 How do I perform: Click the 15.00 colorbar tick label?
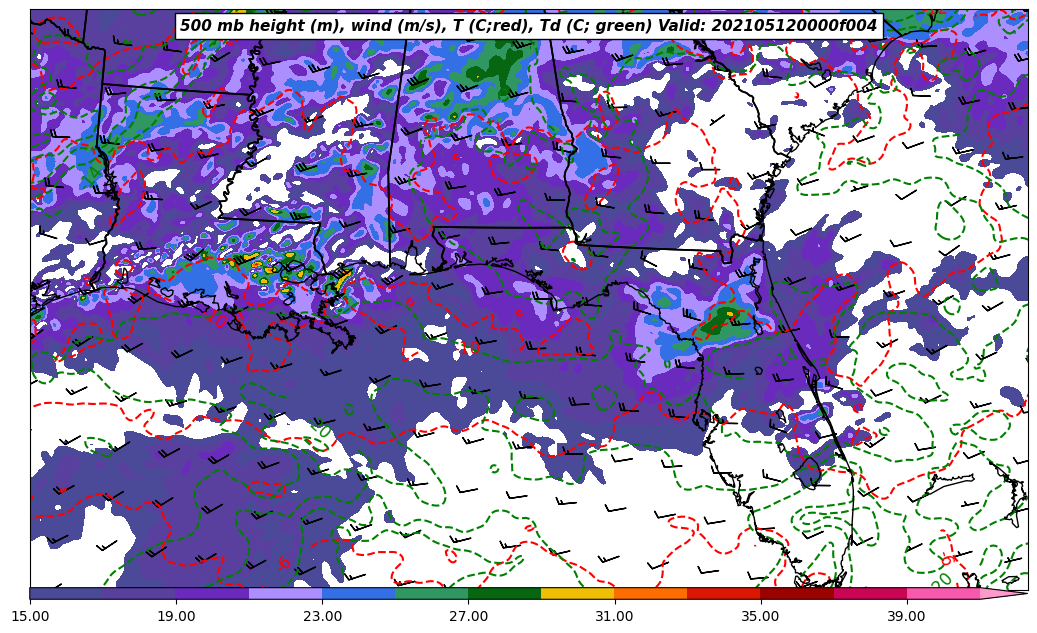(x=30, y=616)
